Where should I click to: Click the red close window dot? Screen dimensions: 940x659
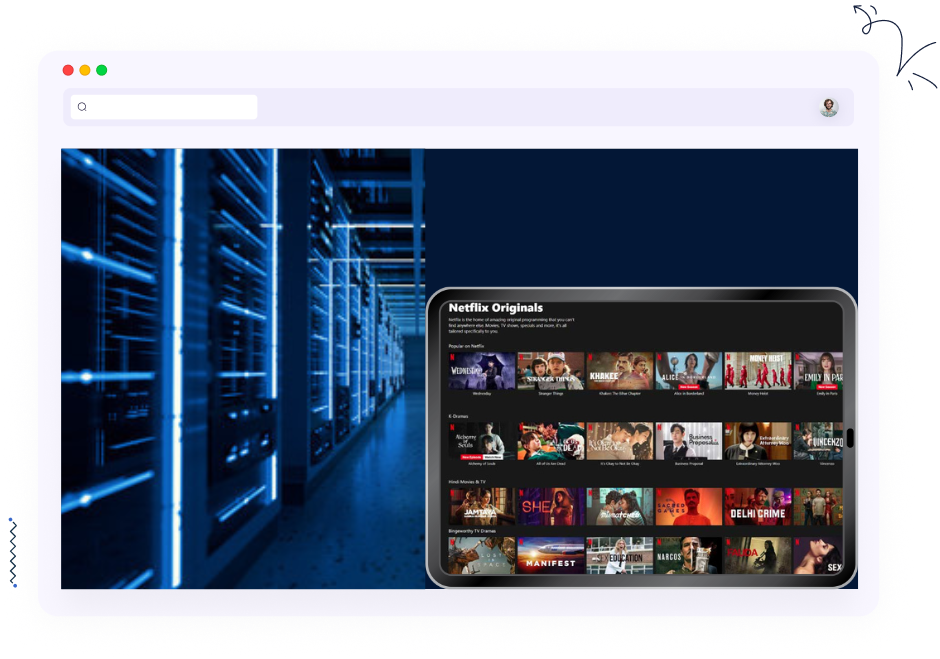click(x=68, y=70)
